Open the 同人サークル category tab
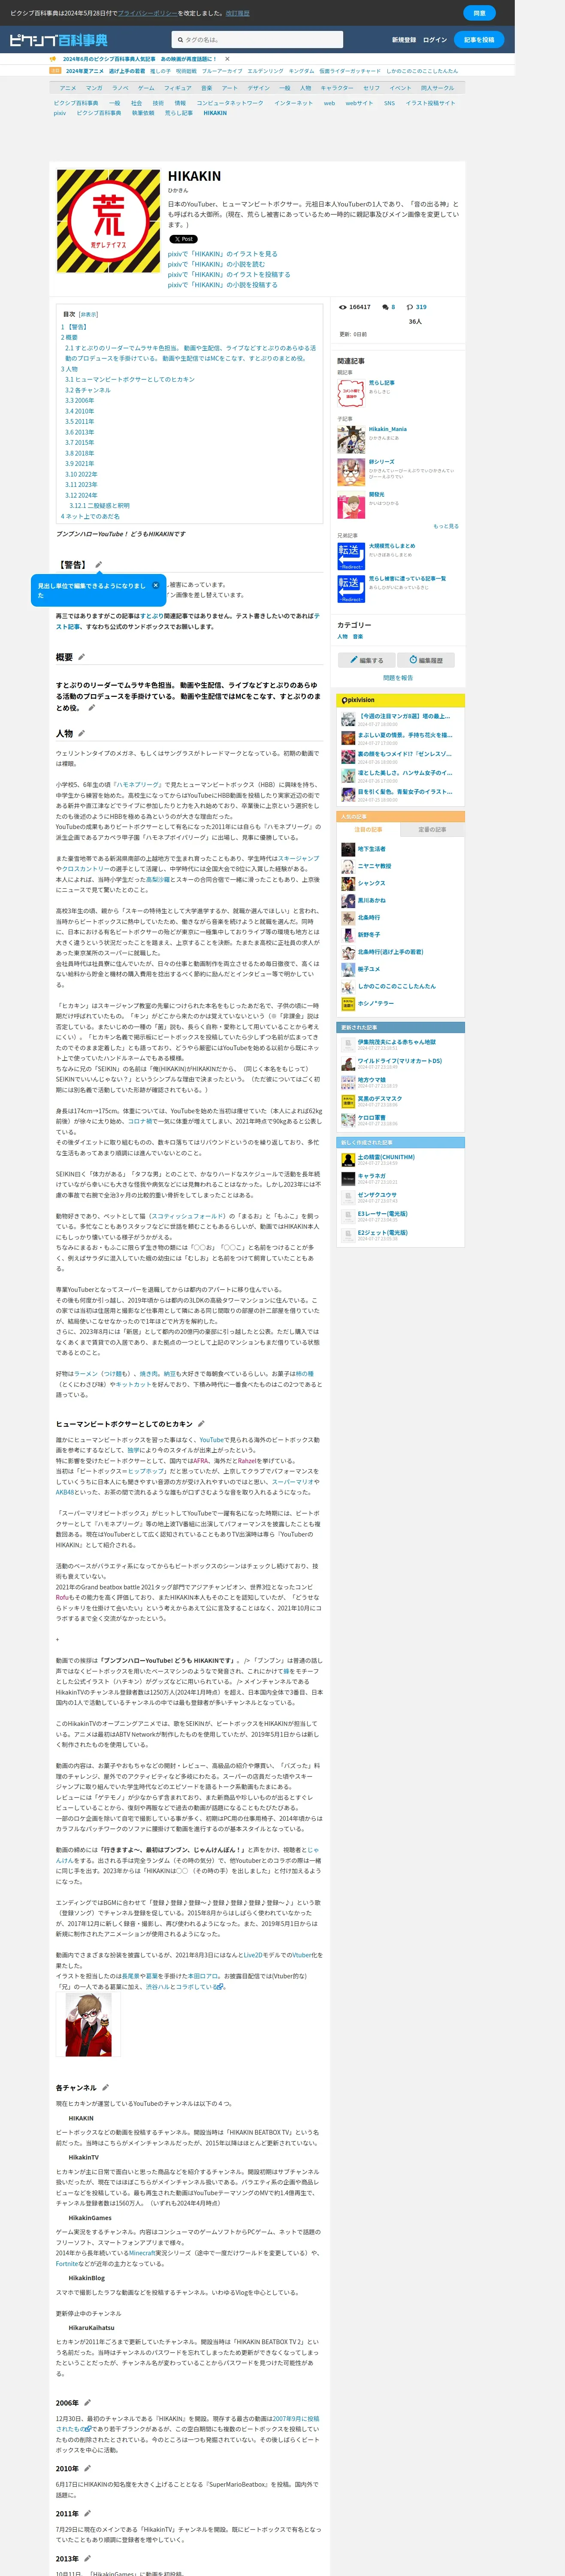 click(x=437, y=88)
